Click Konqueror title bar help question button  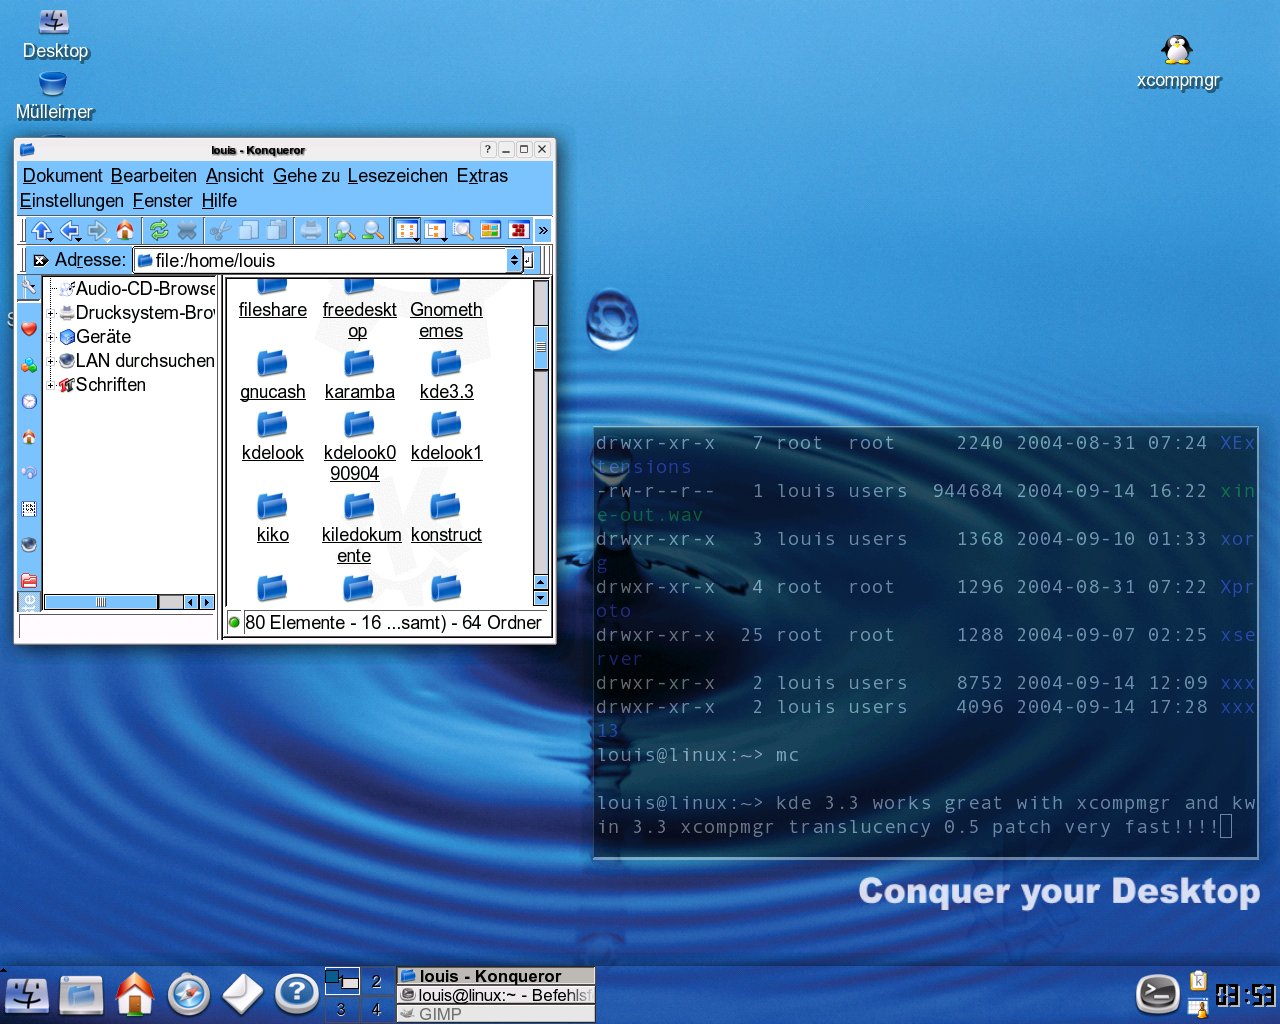click(488, 149)
